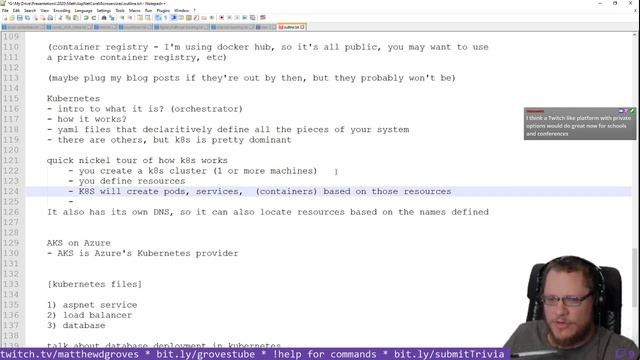
Task: Undo the last edit via the toolbar
Action: click(x=86, y=18)
